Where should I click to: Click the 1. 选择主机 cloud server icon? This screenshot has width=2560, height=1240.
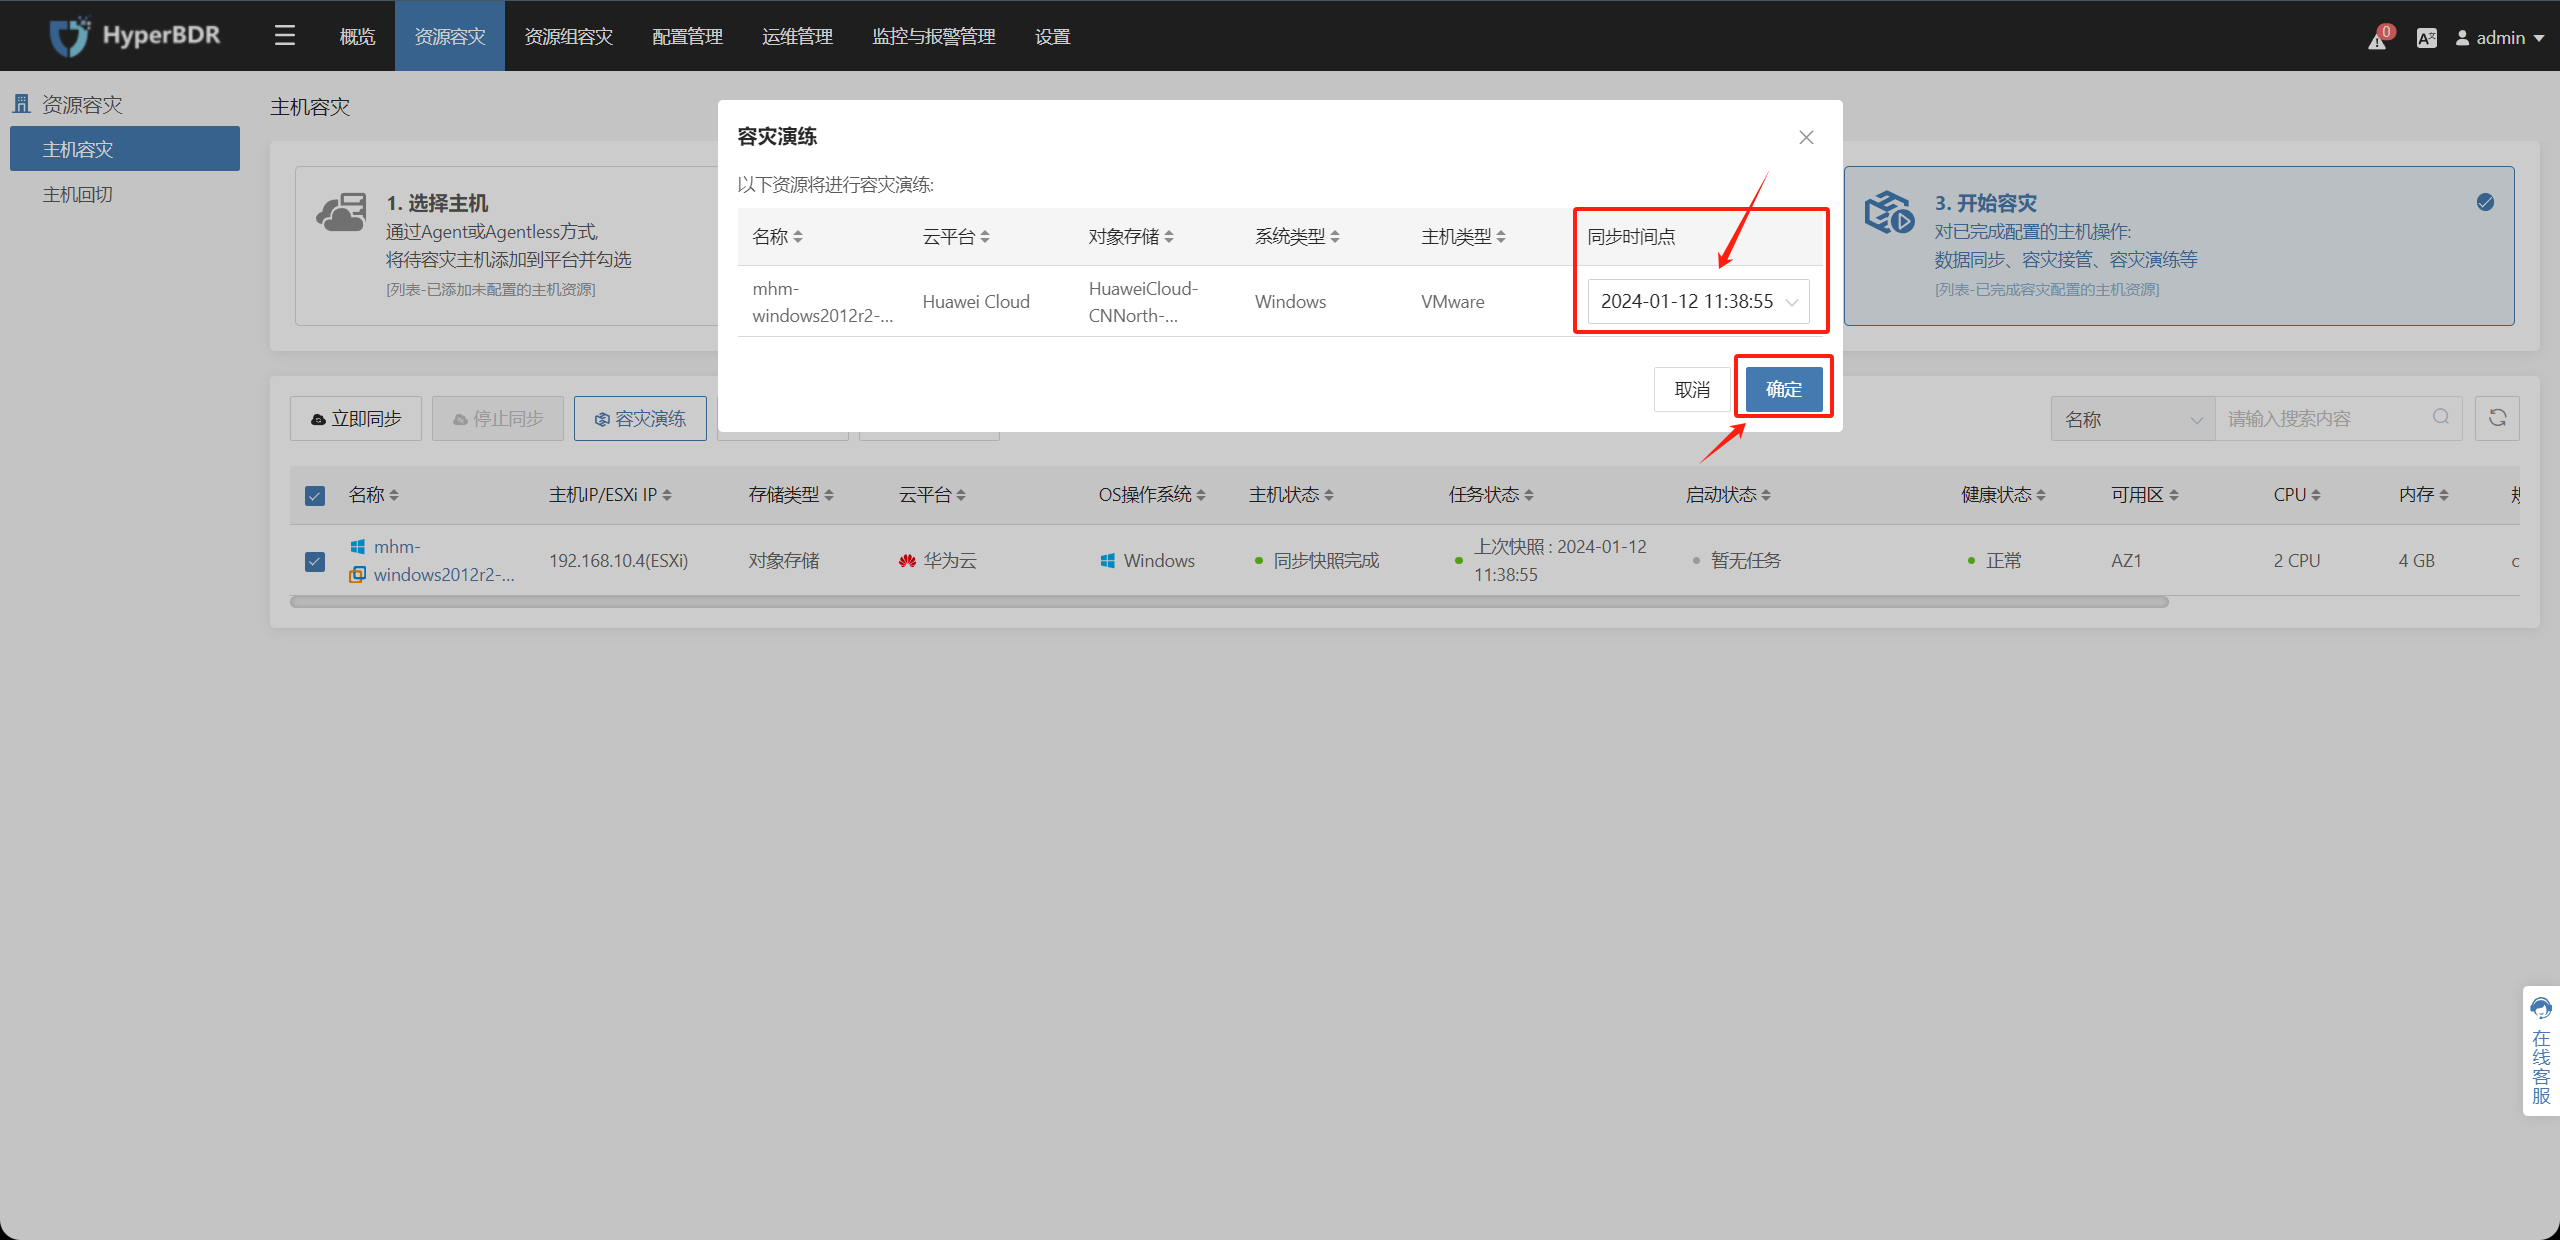(x=341, y=212)
